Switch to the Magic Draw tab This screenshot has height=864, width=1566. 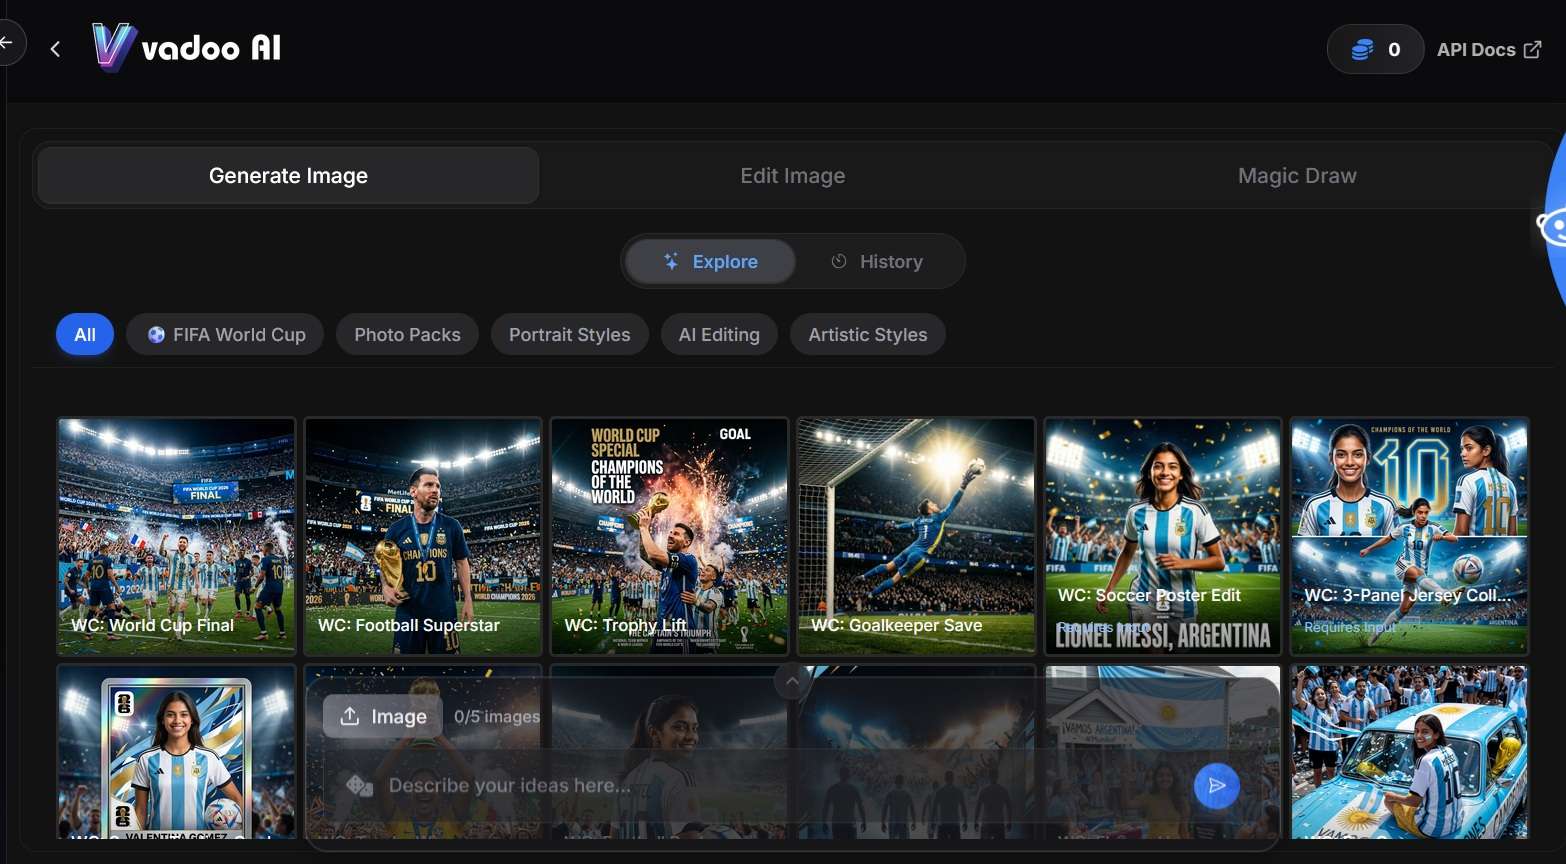click(1297, 176)
